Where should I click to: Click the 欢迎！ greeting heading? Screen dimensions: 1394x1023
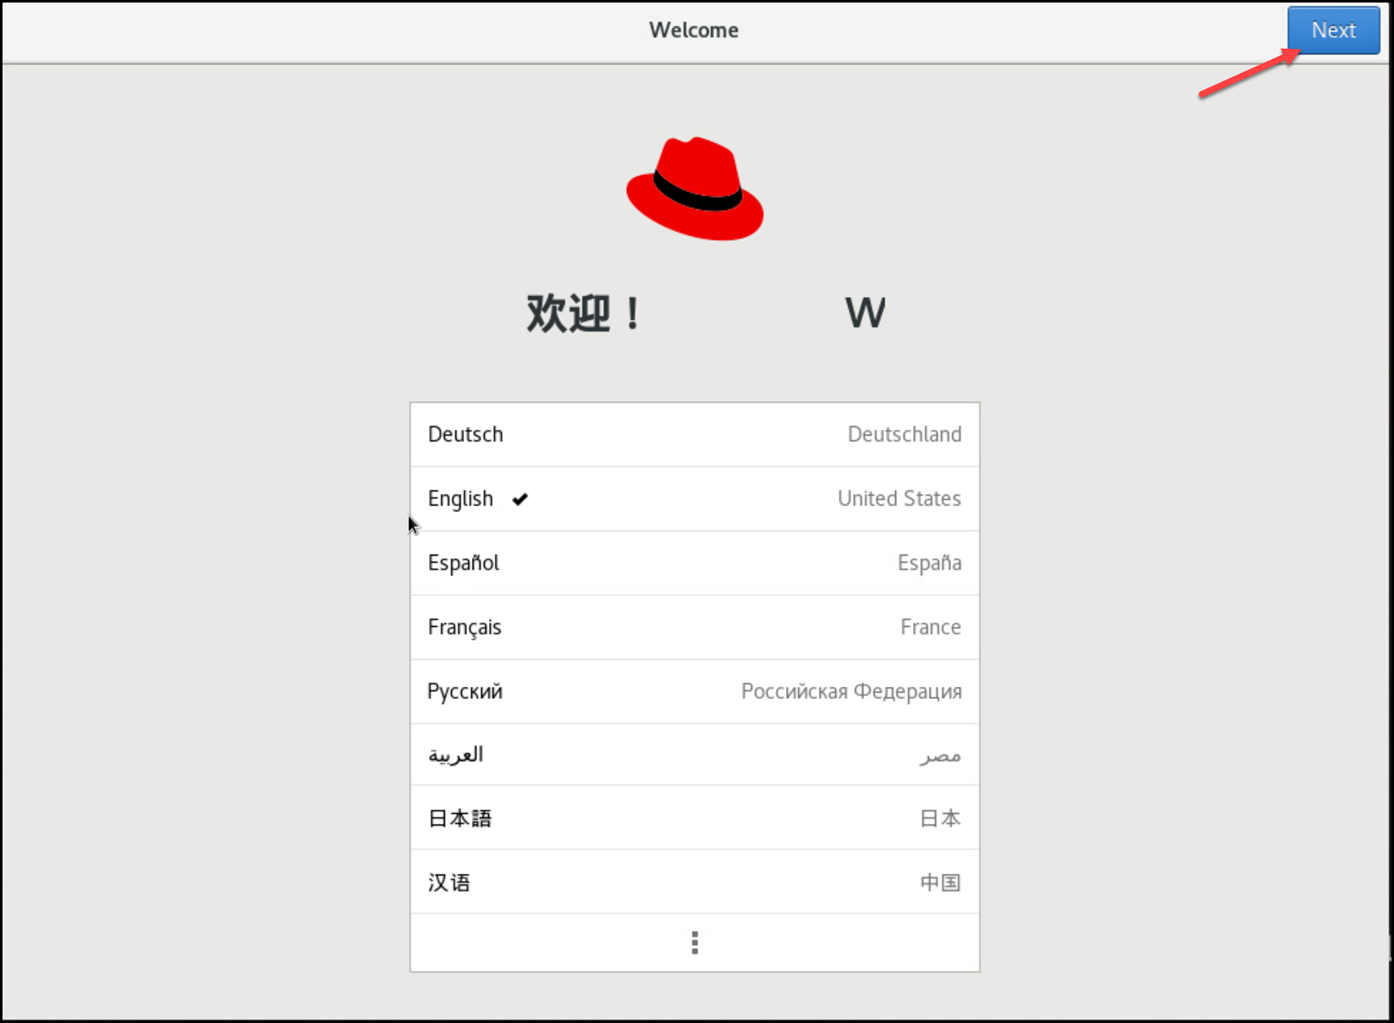point(586,314)
